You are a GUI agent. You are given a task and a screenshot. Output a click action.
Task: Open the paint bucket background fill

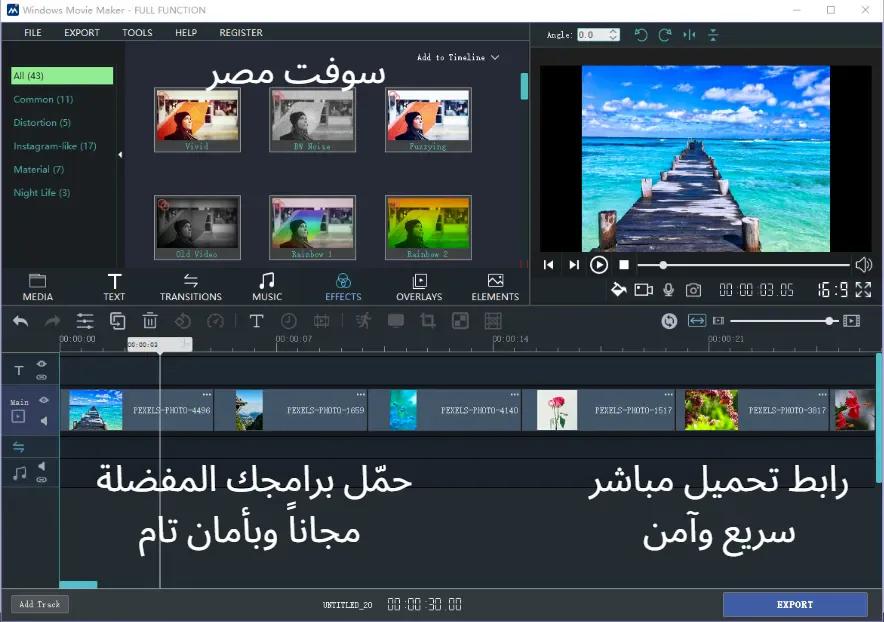pyautogui.click(x=618, y=290)
